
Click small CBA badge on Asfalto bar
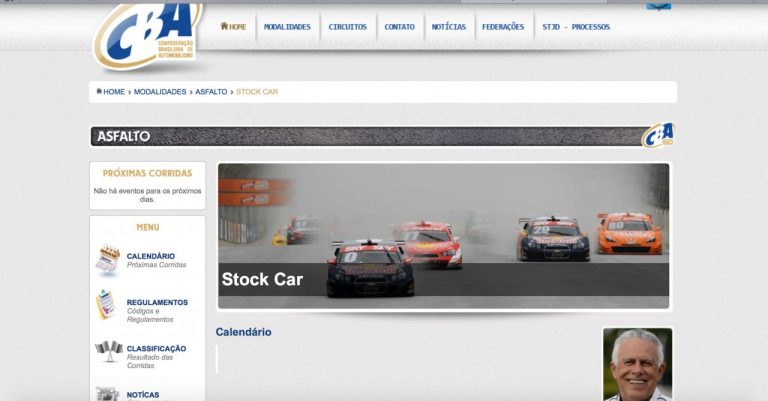(657, 135)
